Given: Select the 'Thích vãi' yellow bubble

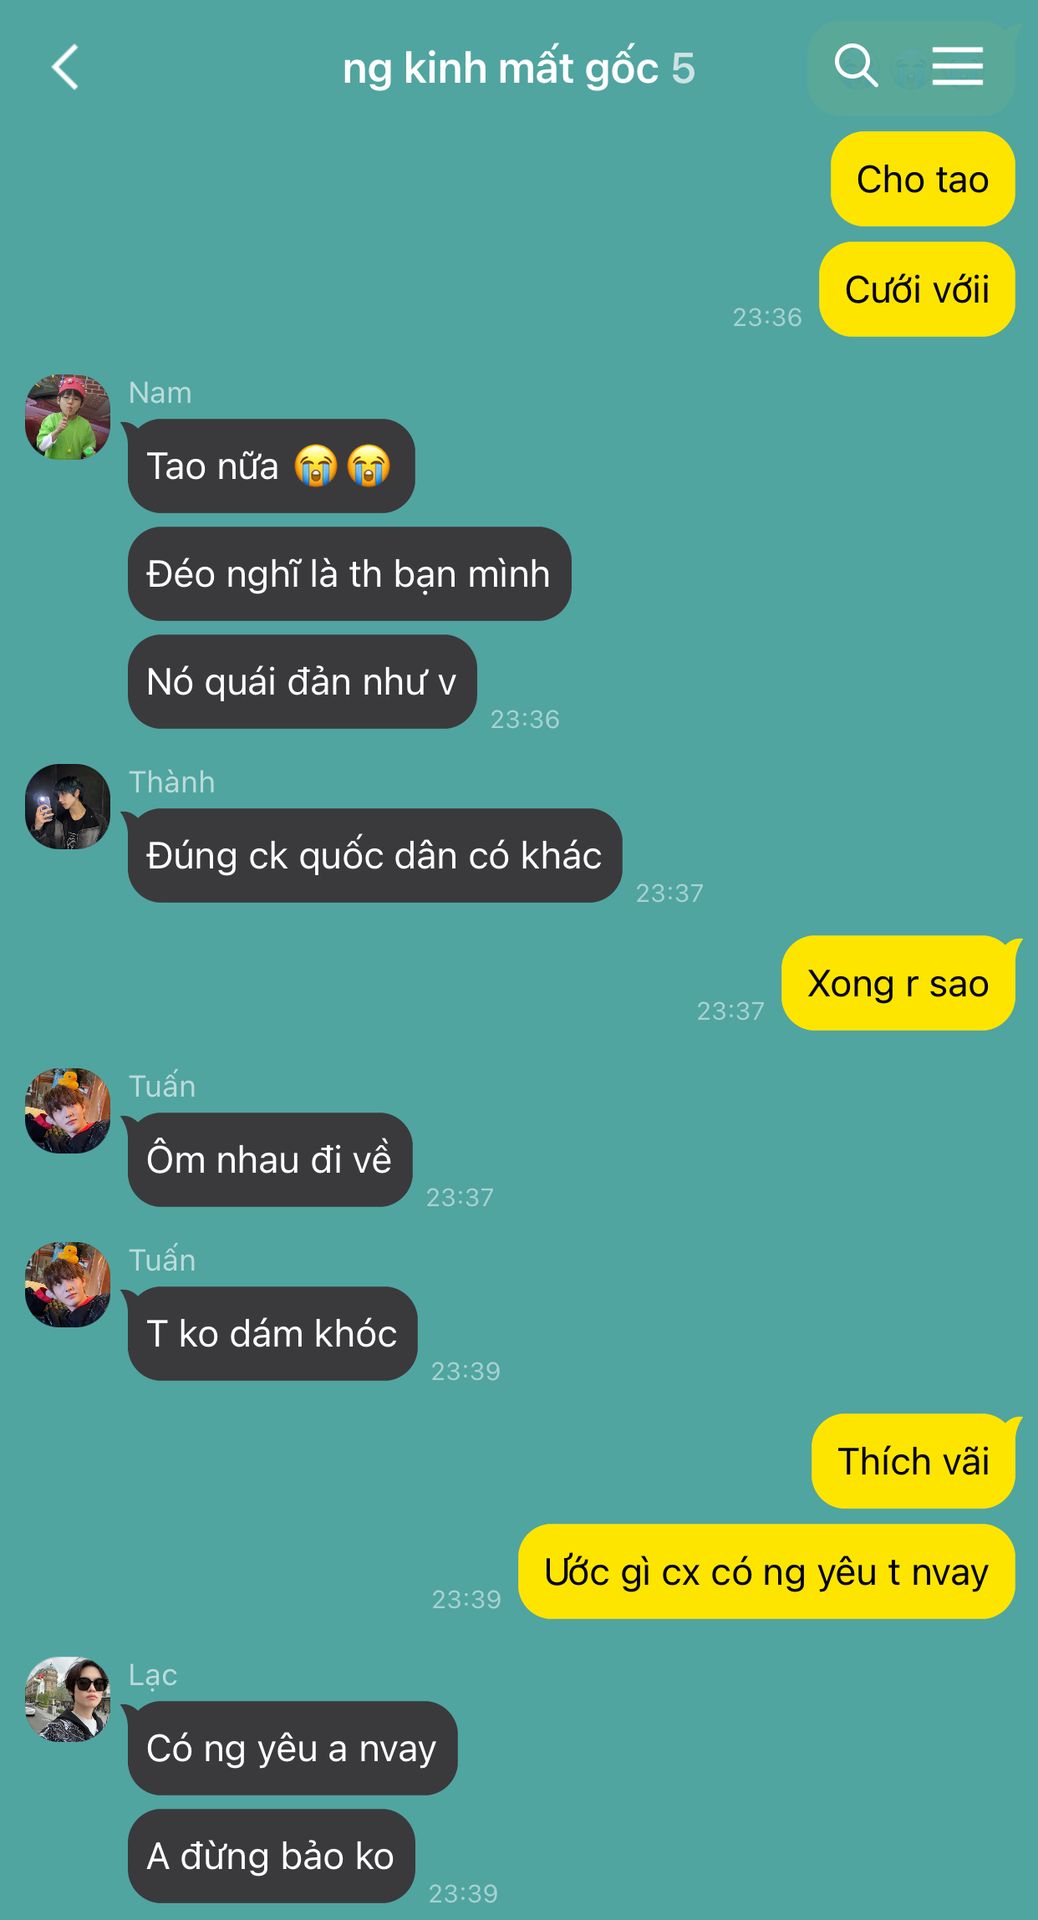Looking at the screenshot, I should click(913, 1461).
